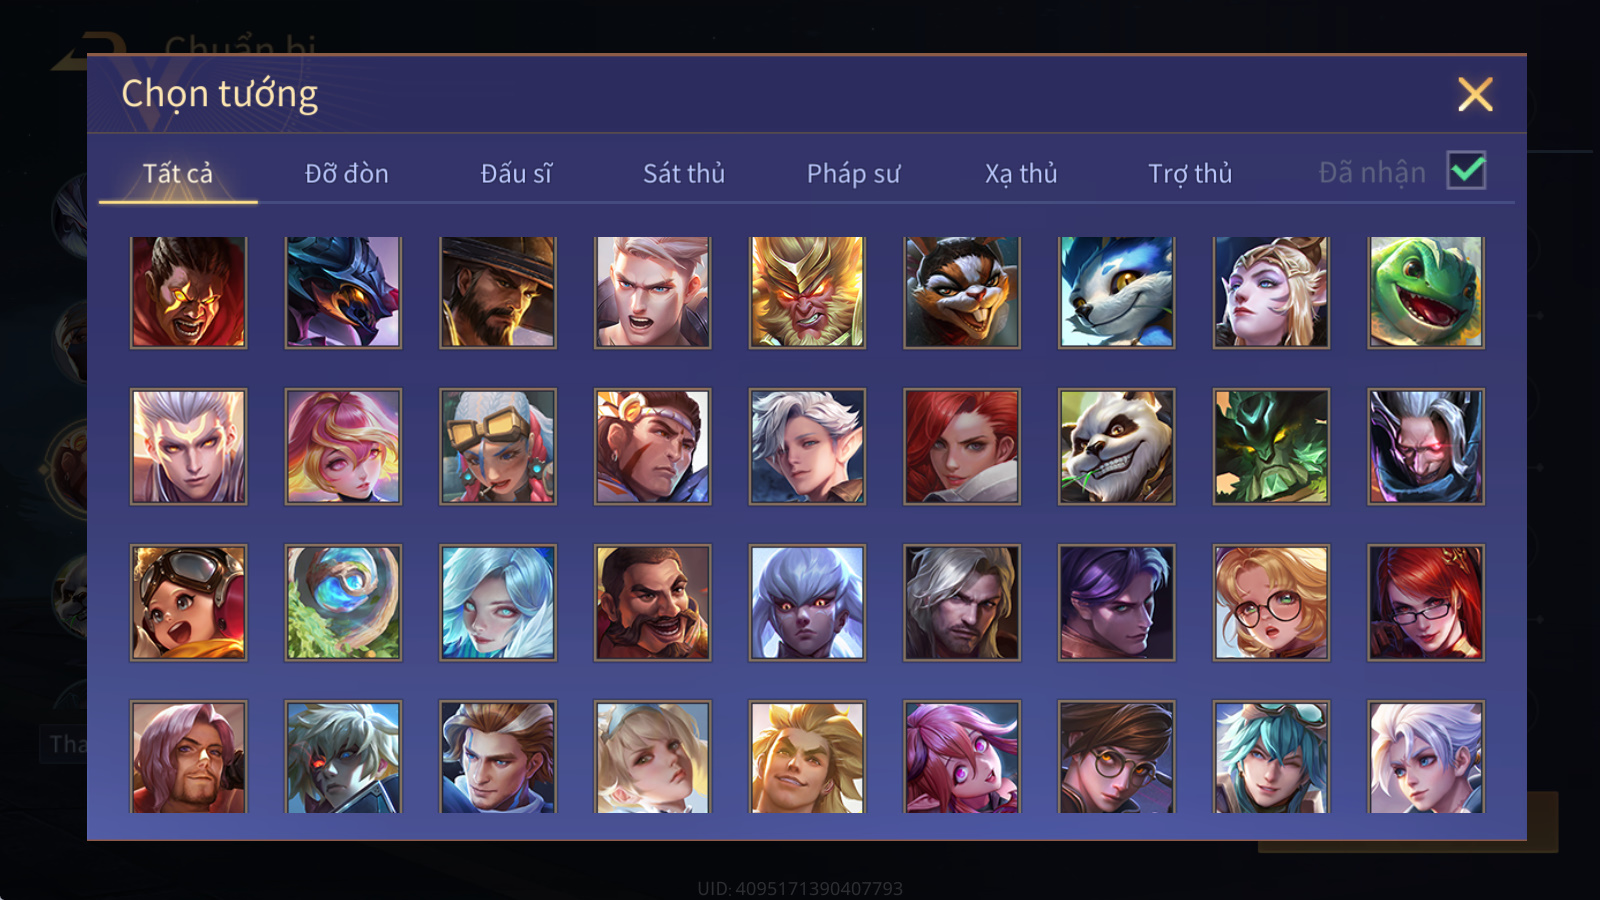1600x900 pixels.
Task: Switch to the Pháp sư tab
Action: tap(853, 173)
